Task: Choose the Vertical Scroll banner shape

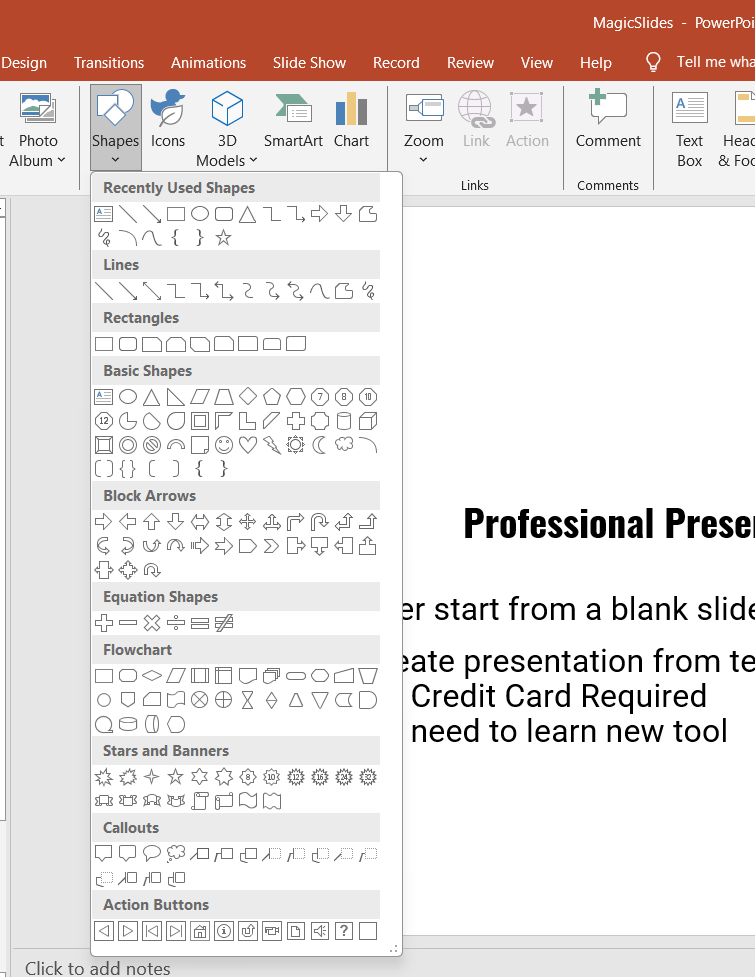Action: click(x=199, y=801)
